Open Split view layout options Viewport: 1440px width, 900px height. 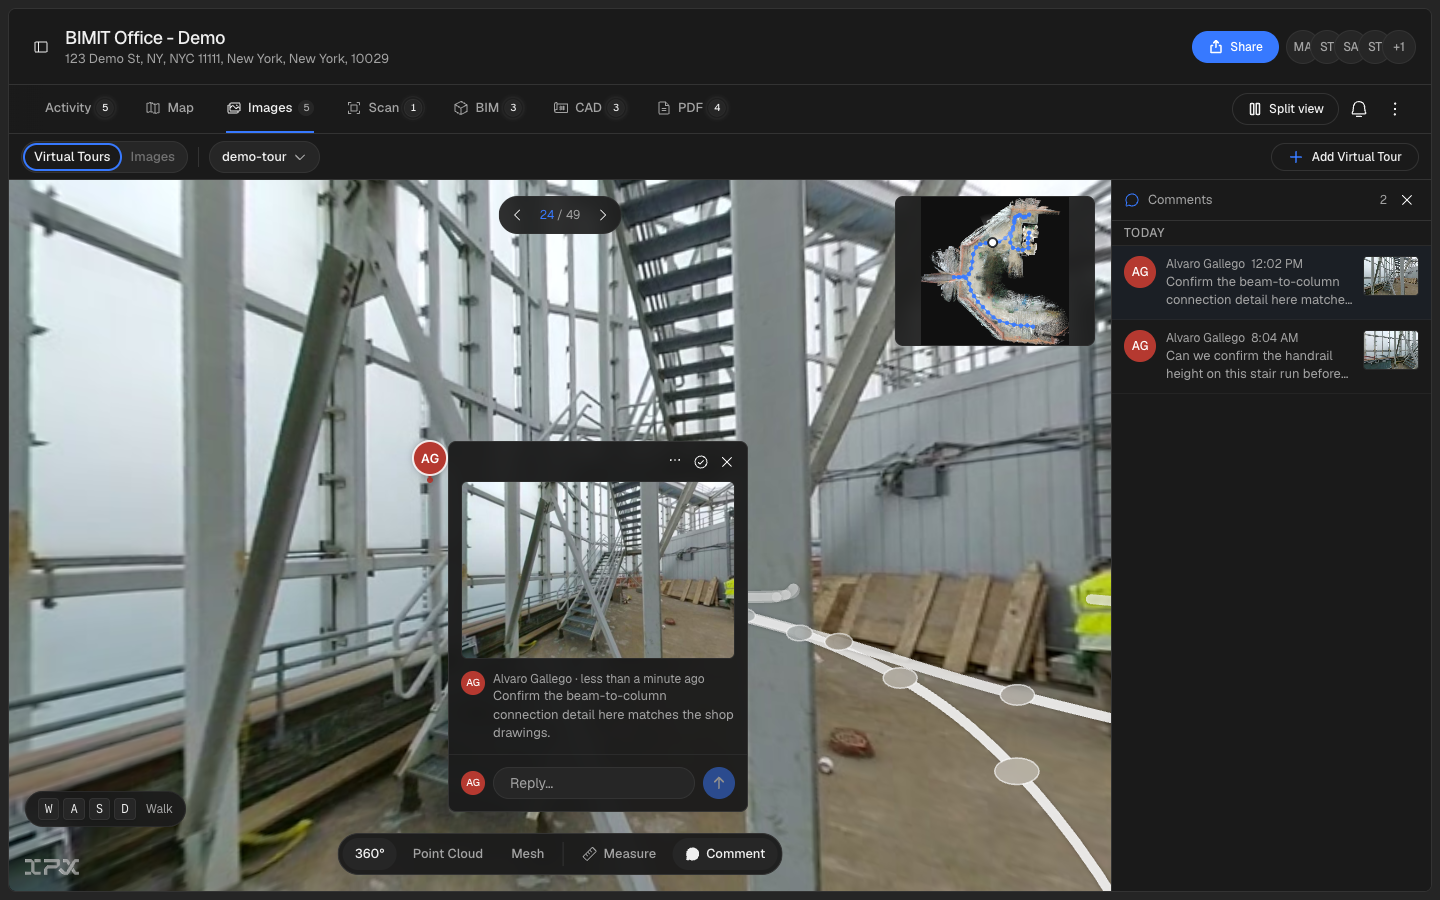1286,109
